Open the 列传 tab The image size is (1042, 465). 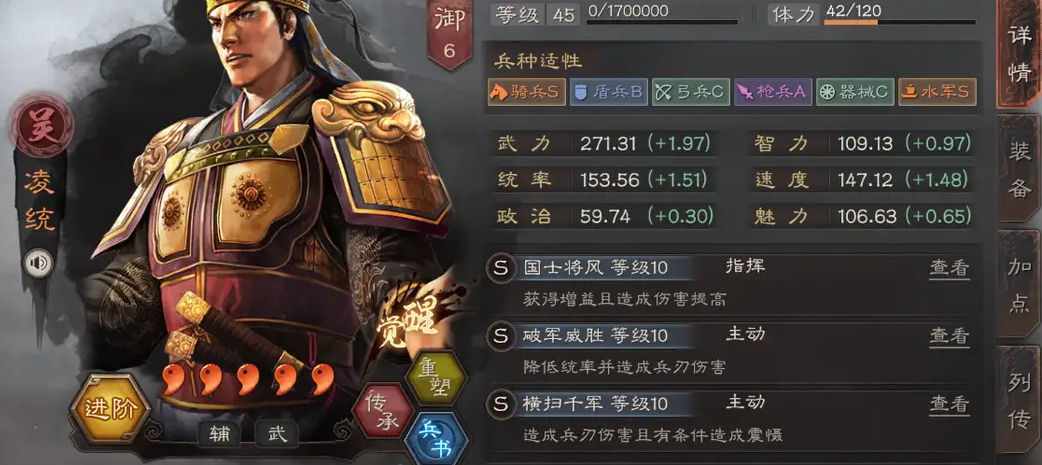pos(1019,402)
